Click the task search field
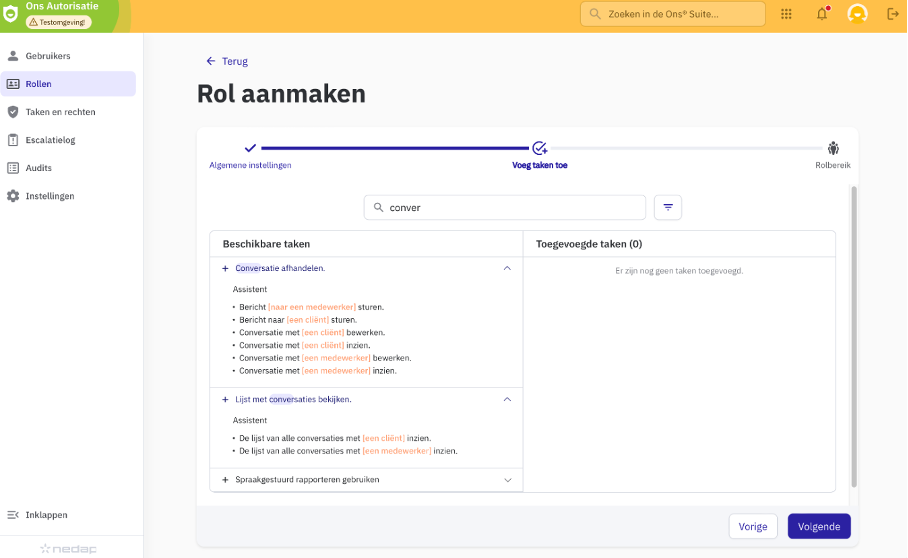Screen dimensions: 908x558 tap(510, 207)
